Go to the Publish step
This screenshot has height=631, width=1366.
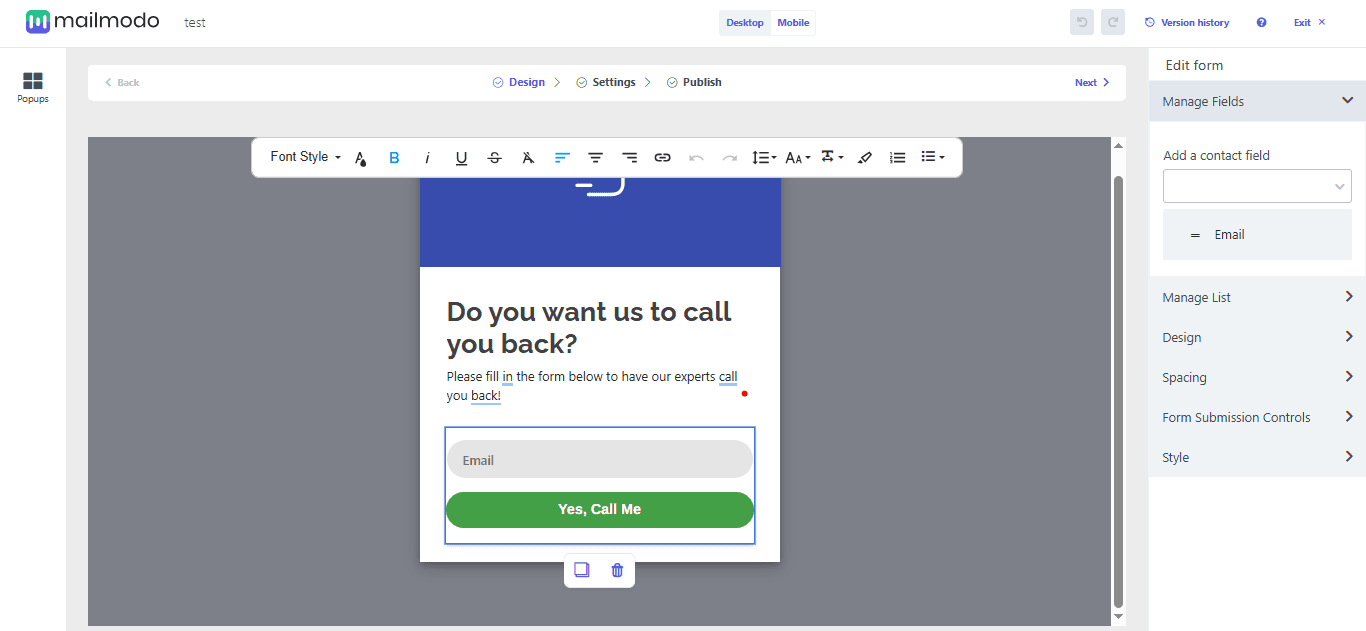click(694, 82)
